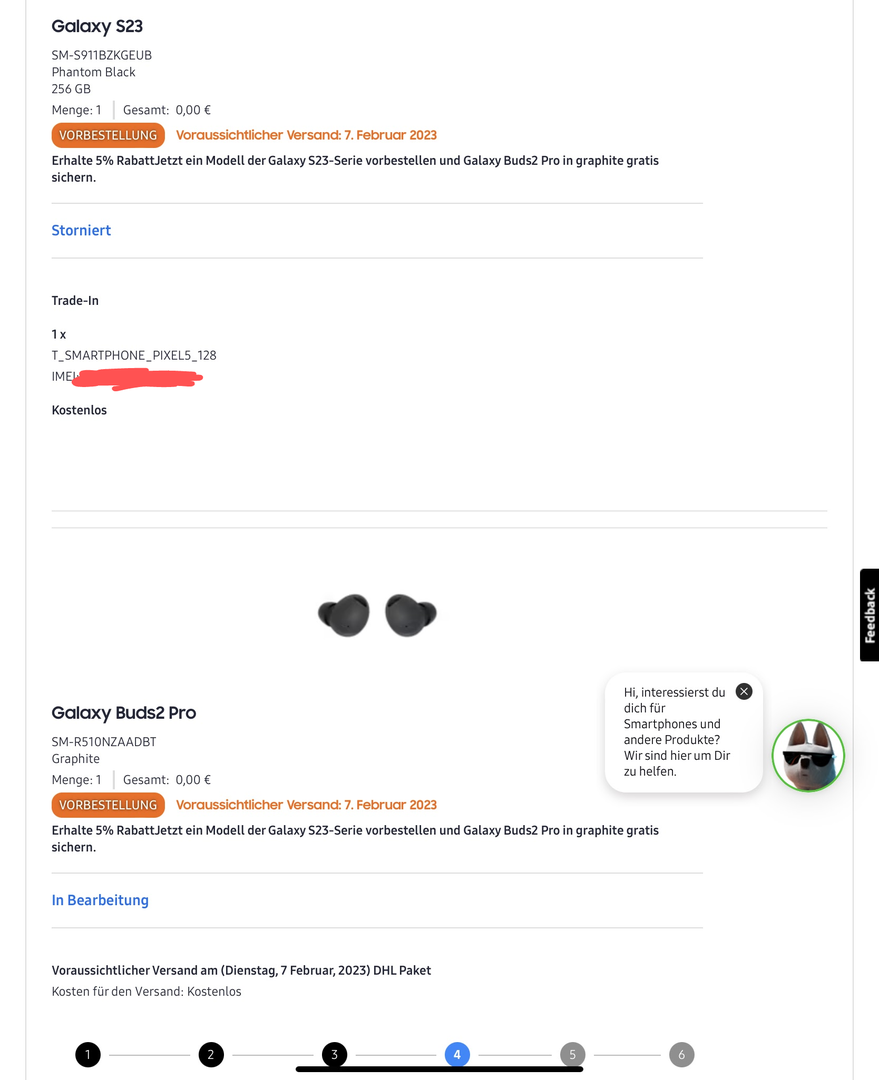Select step 3 in the progress tracker
The height and width of the screenshot is (1080, 879).
(334, 1054)
